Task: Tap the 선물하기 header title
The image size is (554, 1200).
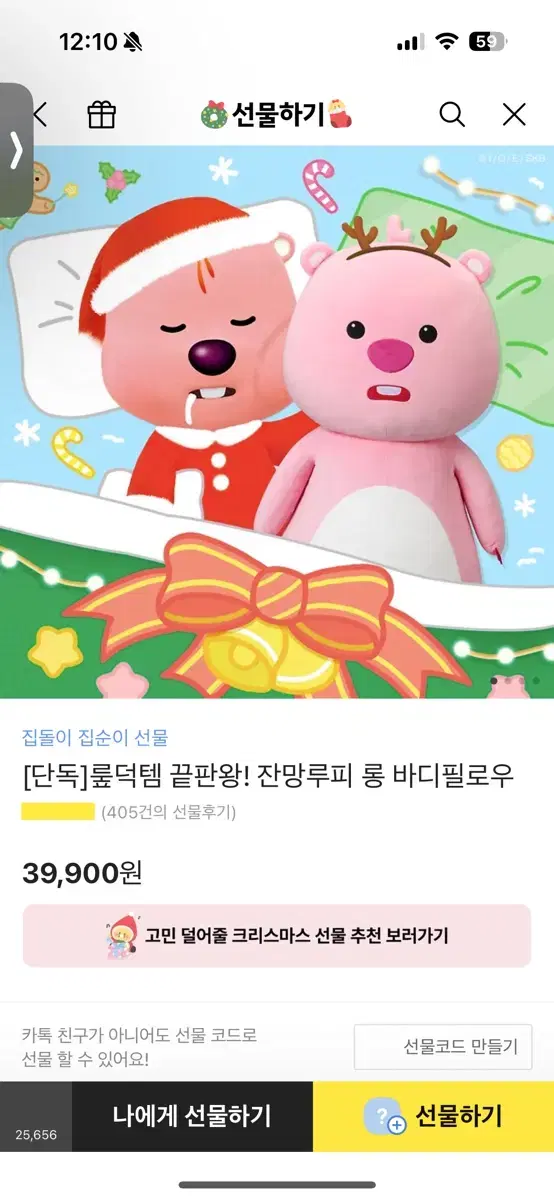Action: point(278,115)
